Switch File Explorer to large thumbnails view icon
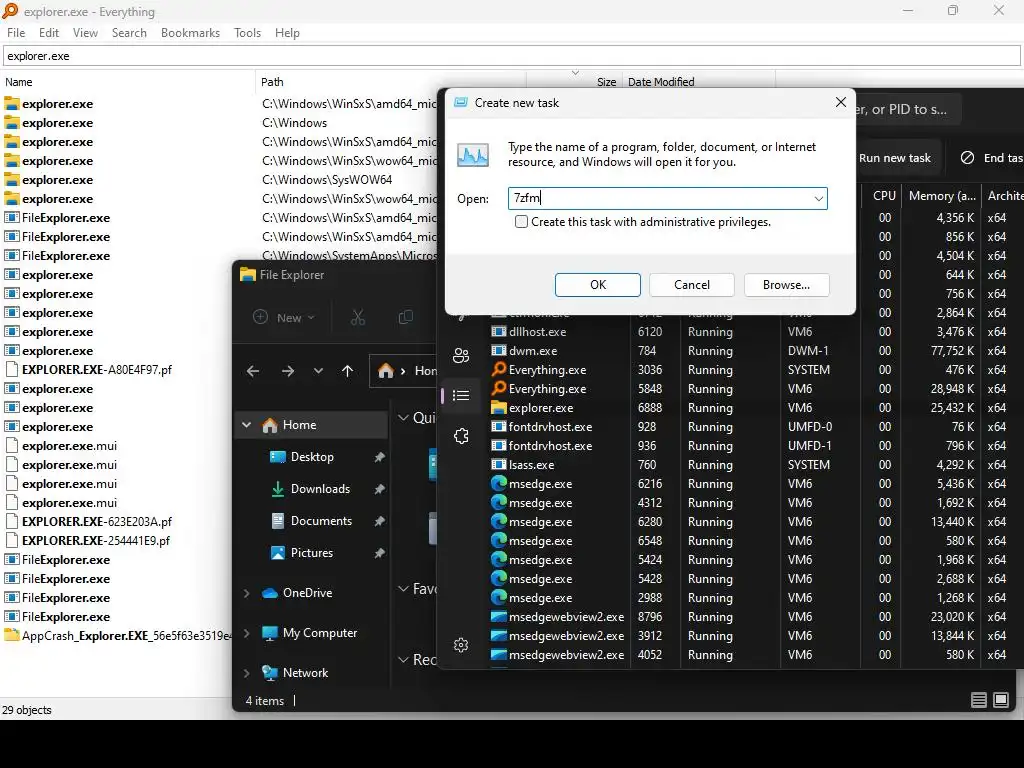The image size is (1024, 768). 1001,700
